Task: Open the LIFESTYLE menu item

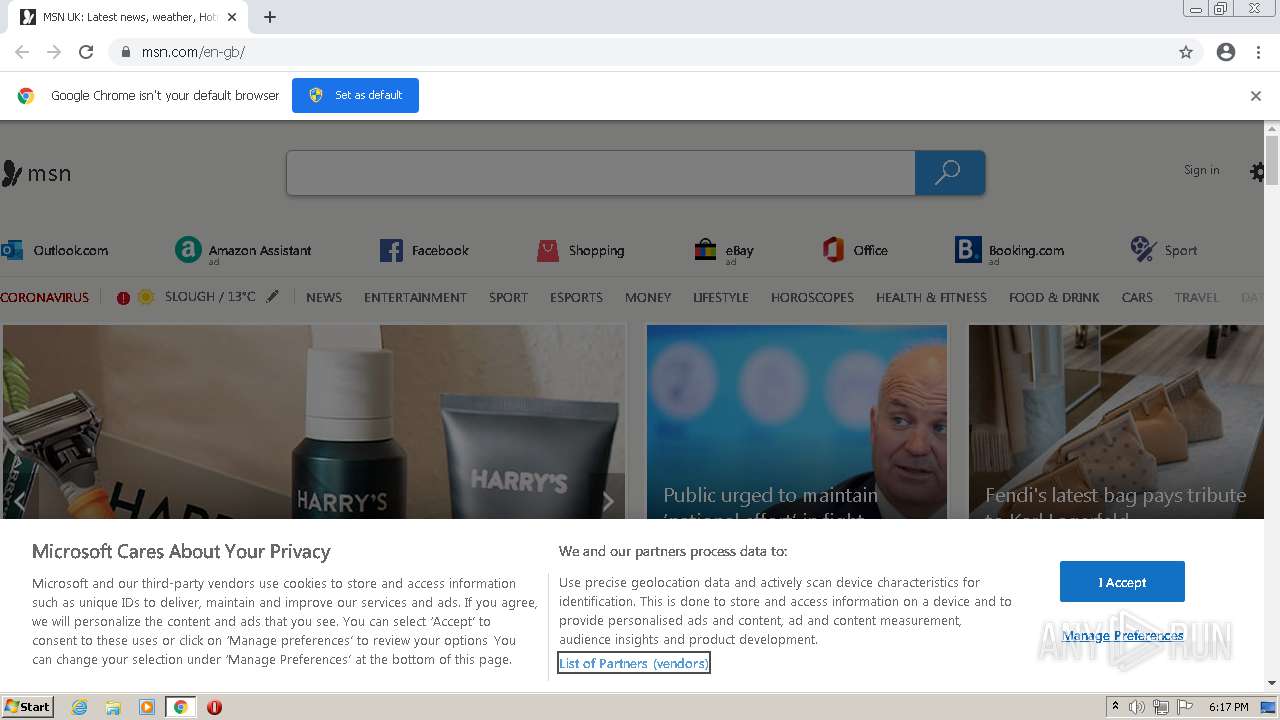Action: pos(721,297)
